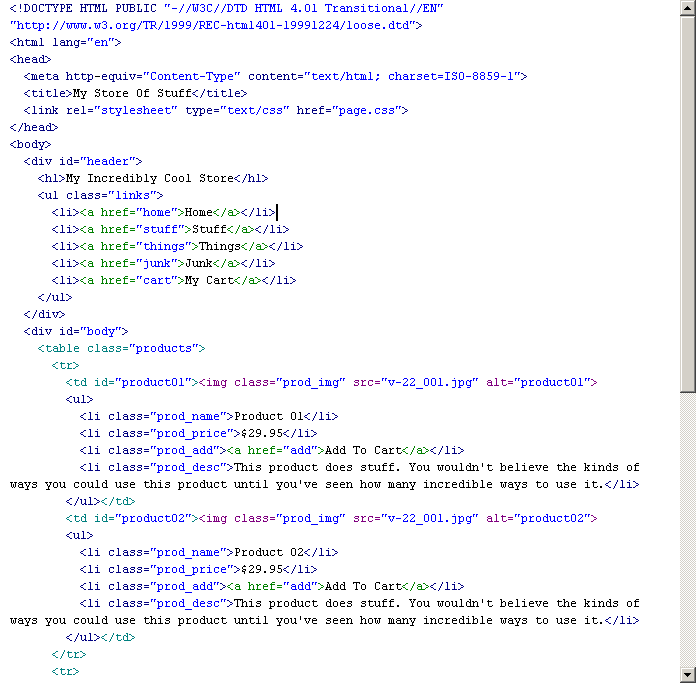Click the vertical scrollbar thumb
This screenshot has width=696, height=683.
(687, 200)
